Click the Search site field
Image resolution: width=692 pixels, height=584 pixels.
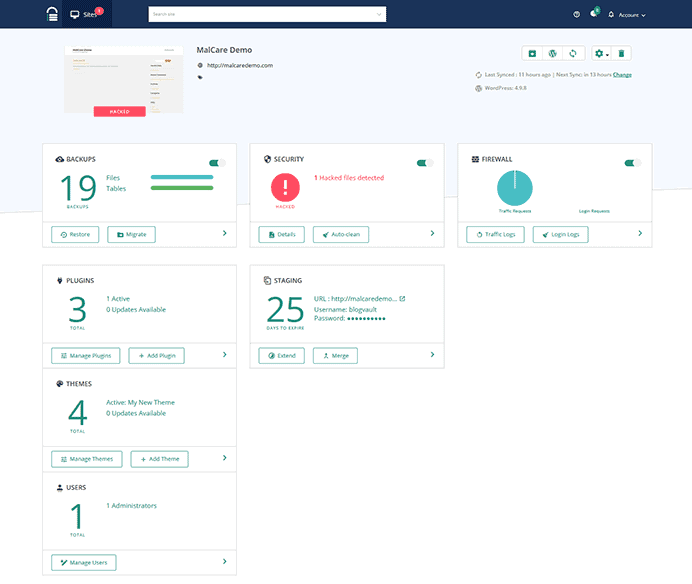tap(267, 14)
